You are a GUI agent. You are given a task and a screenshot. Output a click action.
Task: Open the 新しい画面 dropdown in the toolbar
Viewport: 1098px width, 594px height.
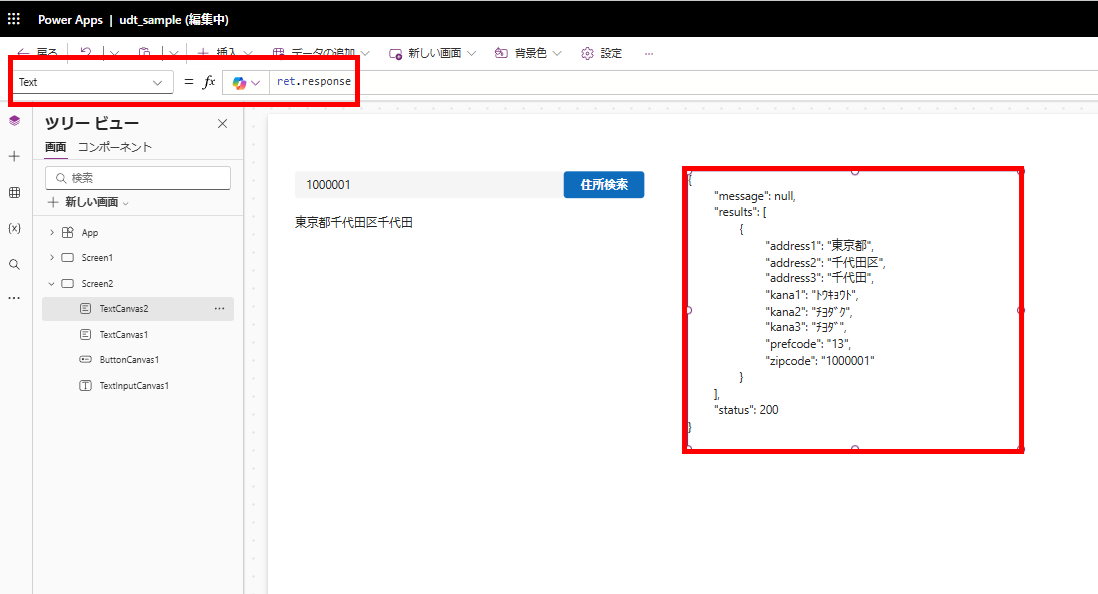pos(432,53)
